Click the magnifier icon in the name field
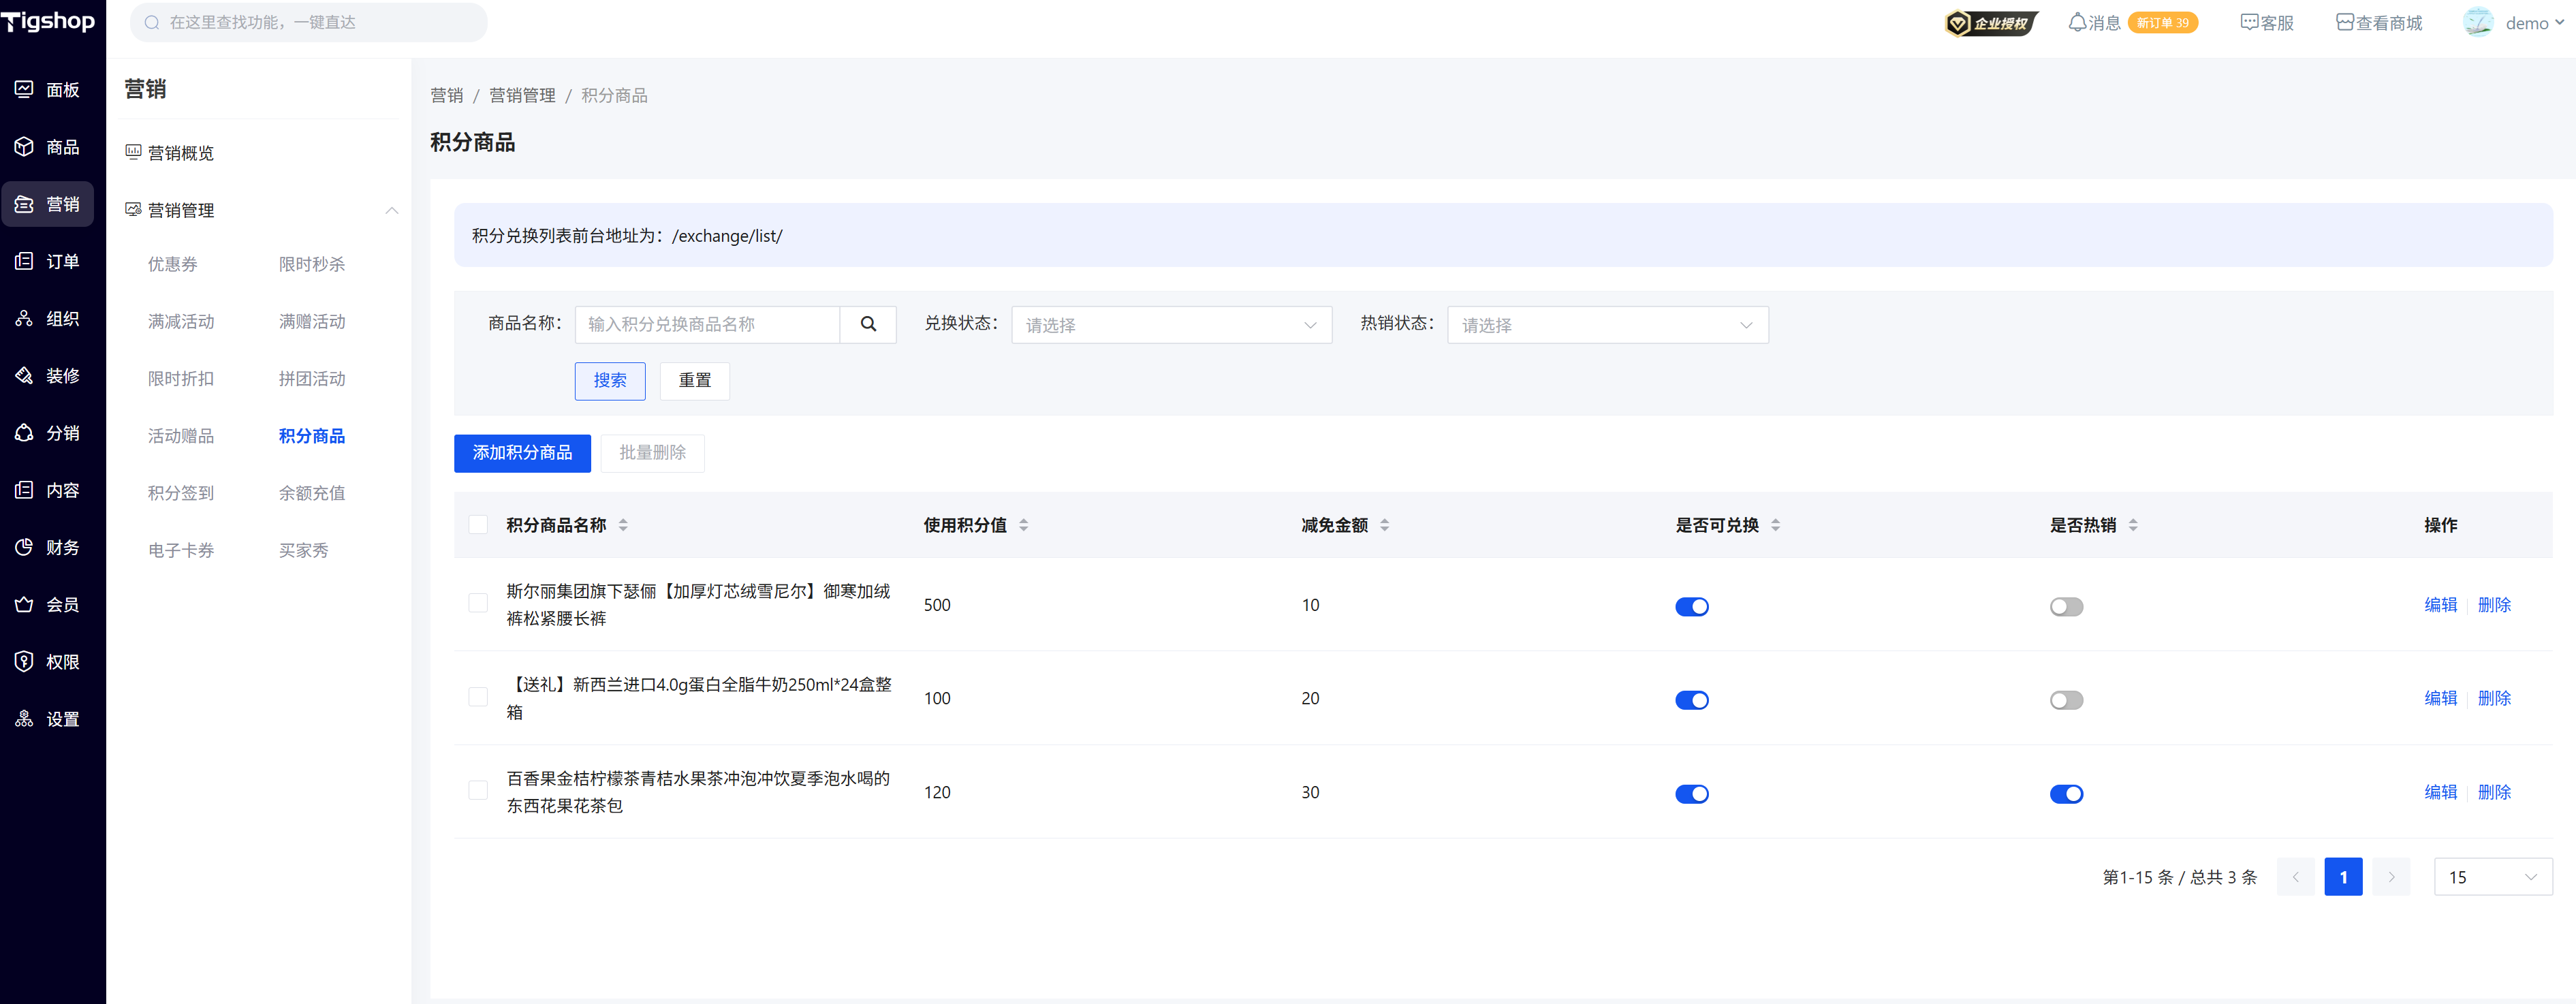The height and width of the screenshot is (1004, 2576). pos(867,324)
